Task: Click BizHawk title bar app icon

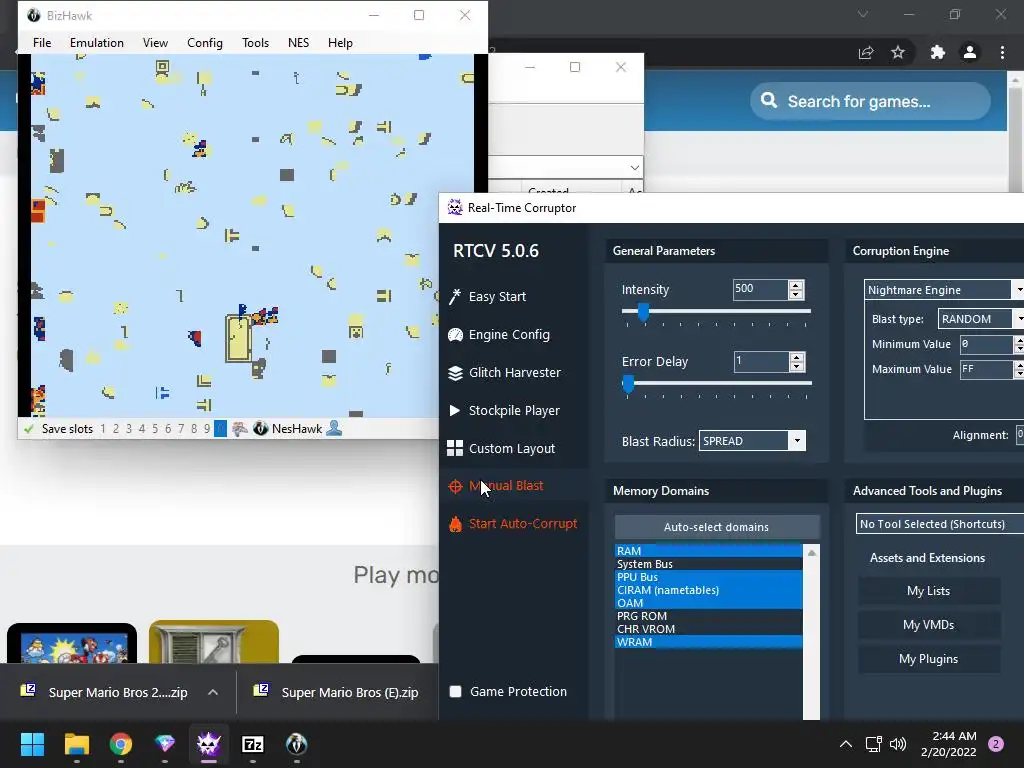Action: (34, 15)
